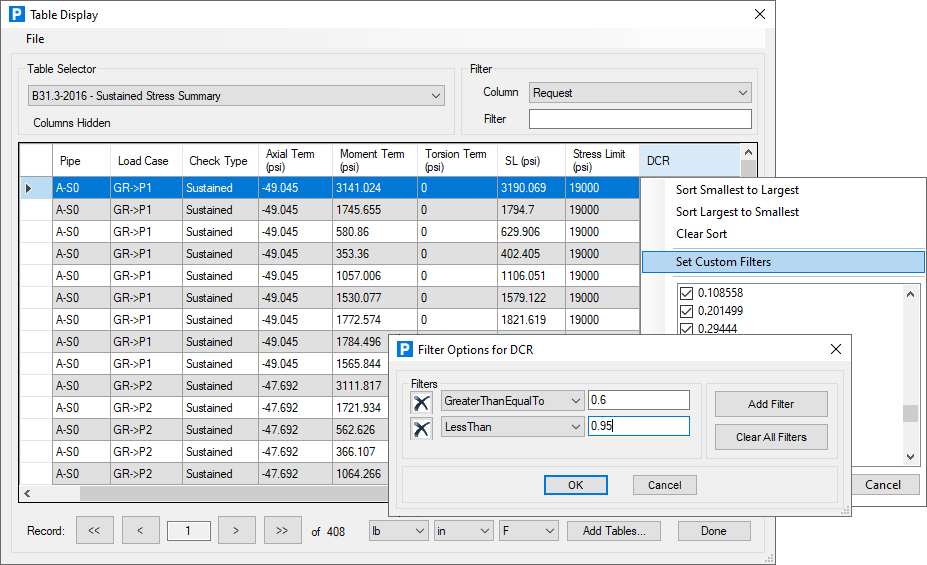Click the 0.6 filter value field
Screen dimensions: 927x565
(x=638, y=400)
